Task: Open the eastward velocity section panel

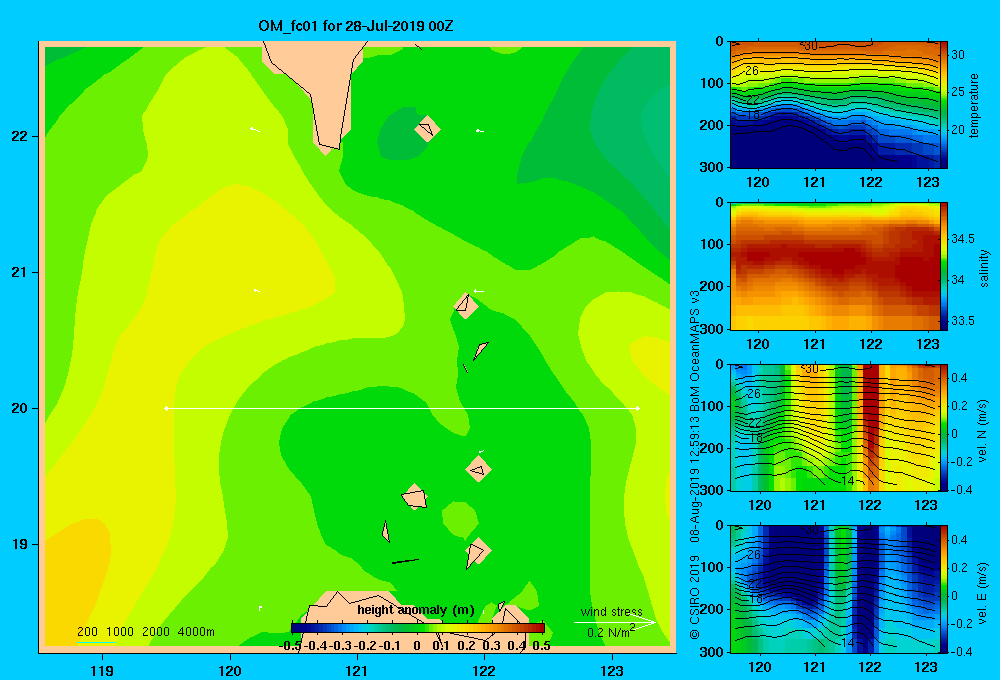Action: click(x=835, y=589)
